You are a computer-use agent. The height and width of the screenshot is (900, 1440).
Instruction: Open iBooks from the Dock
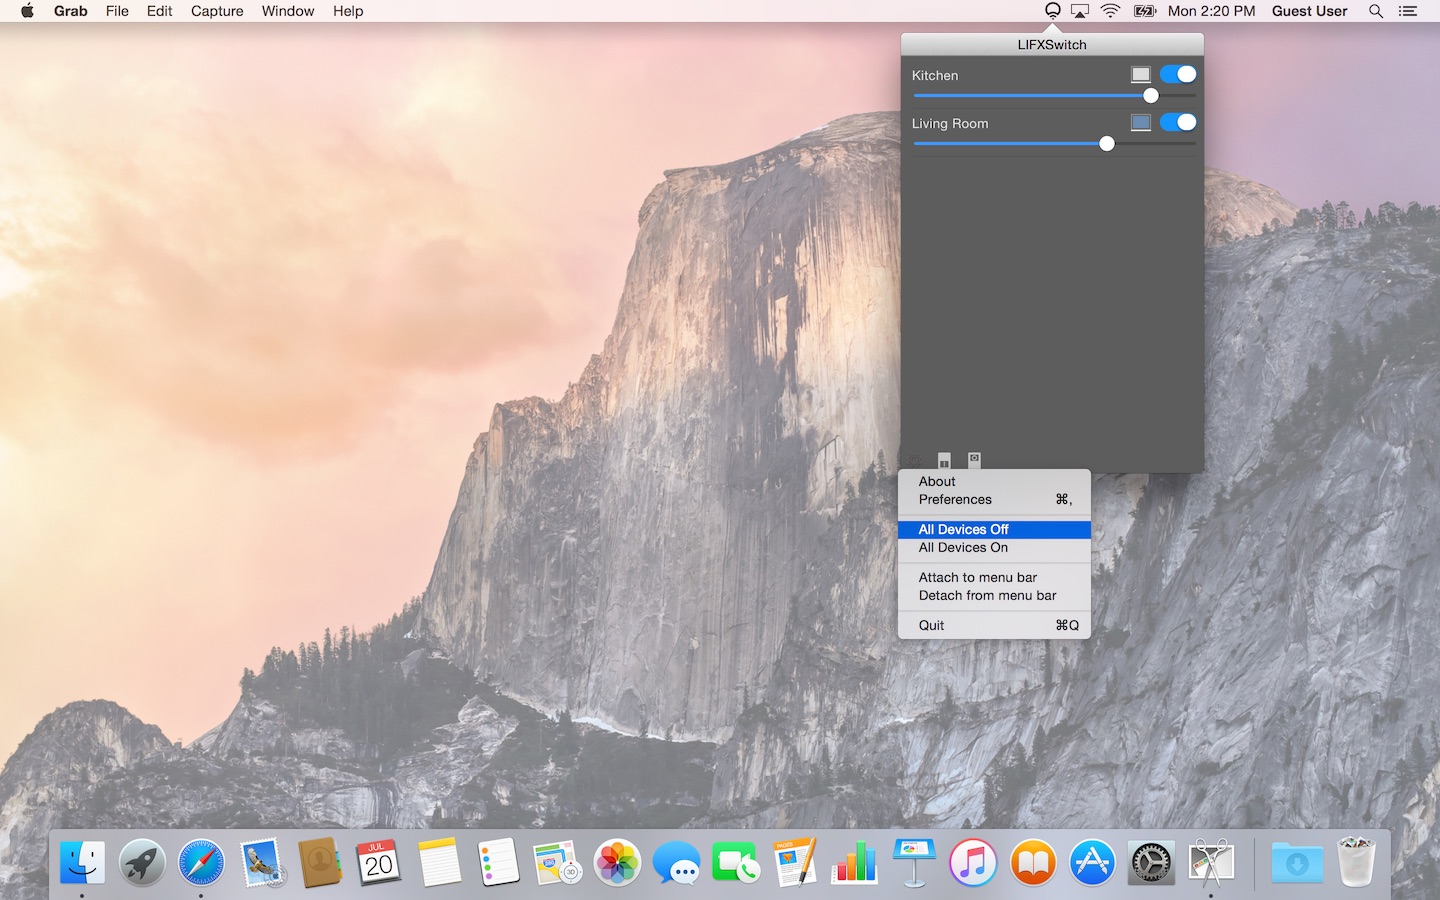click(1033, 862)
